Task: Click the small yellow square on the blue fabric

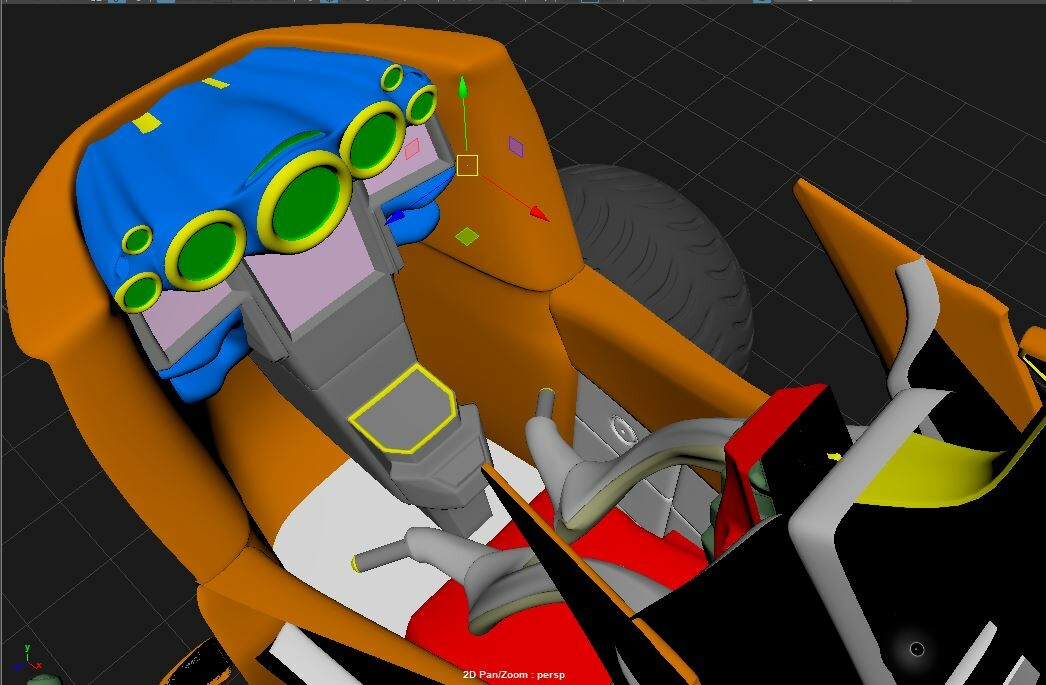Action: pyautogui.click(x=148, y=123)
